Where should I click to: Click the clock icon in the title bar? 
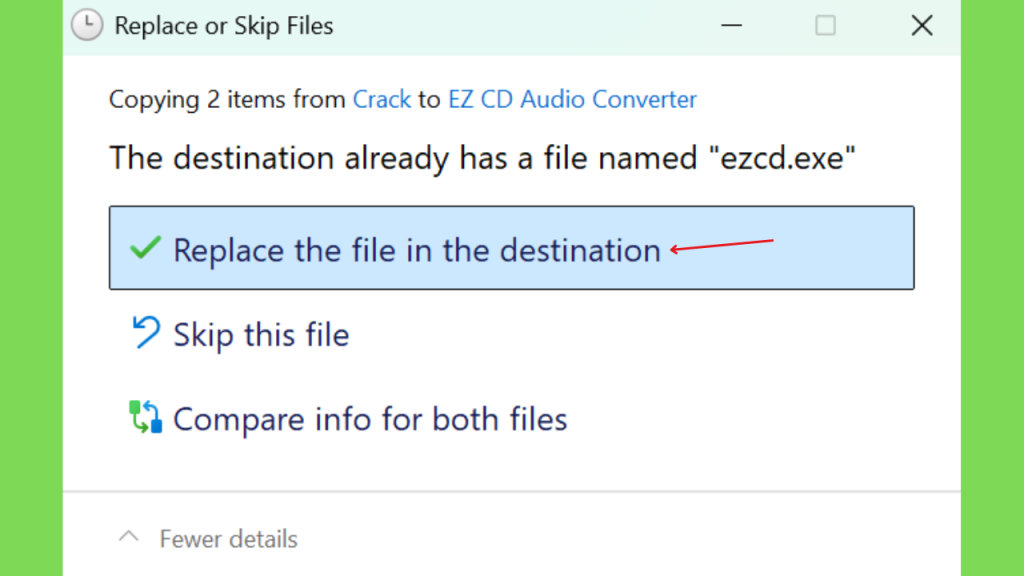pos(87,25)
